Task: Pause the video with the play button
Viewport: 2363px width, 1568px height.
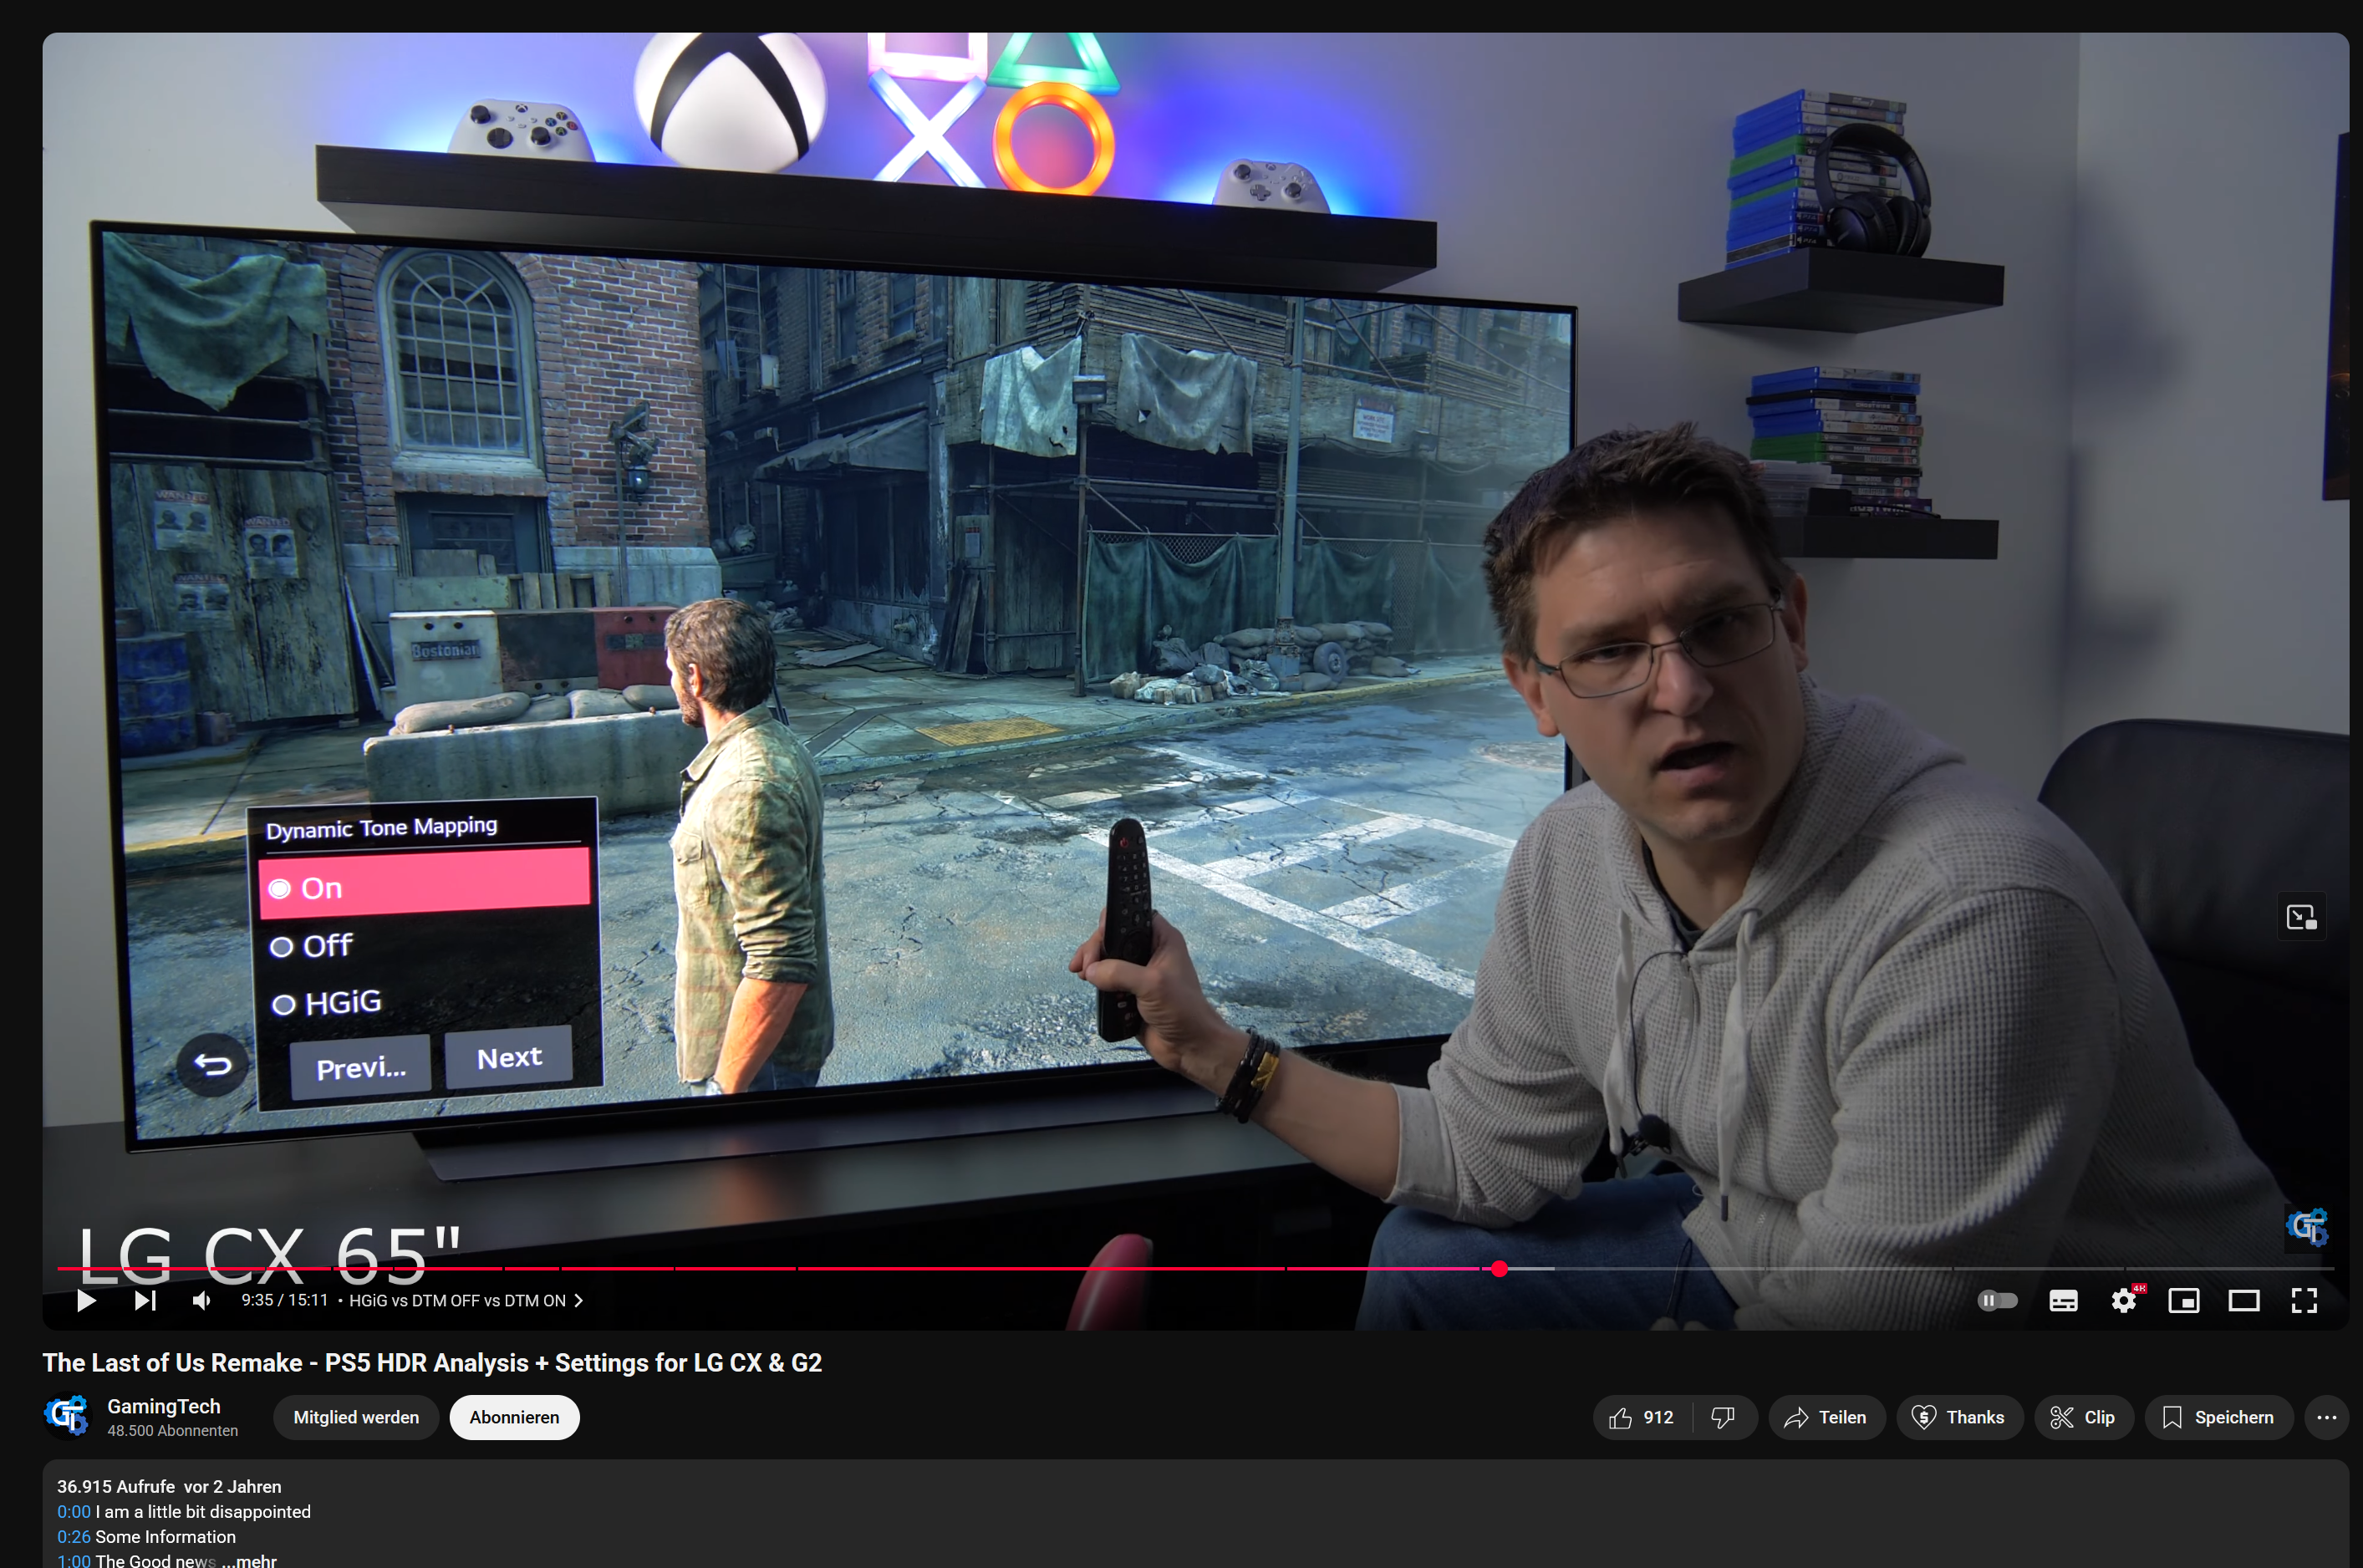Action: tap(85, 1300)
